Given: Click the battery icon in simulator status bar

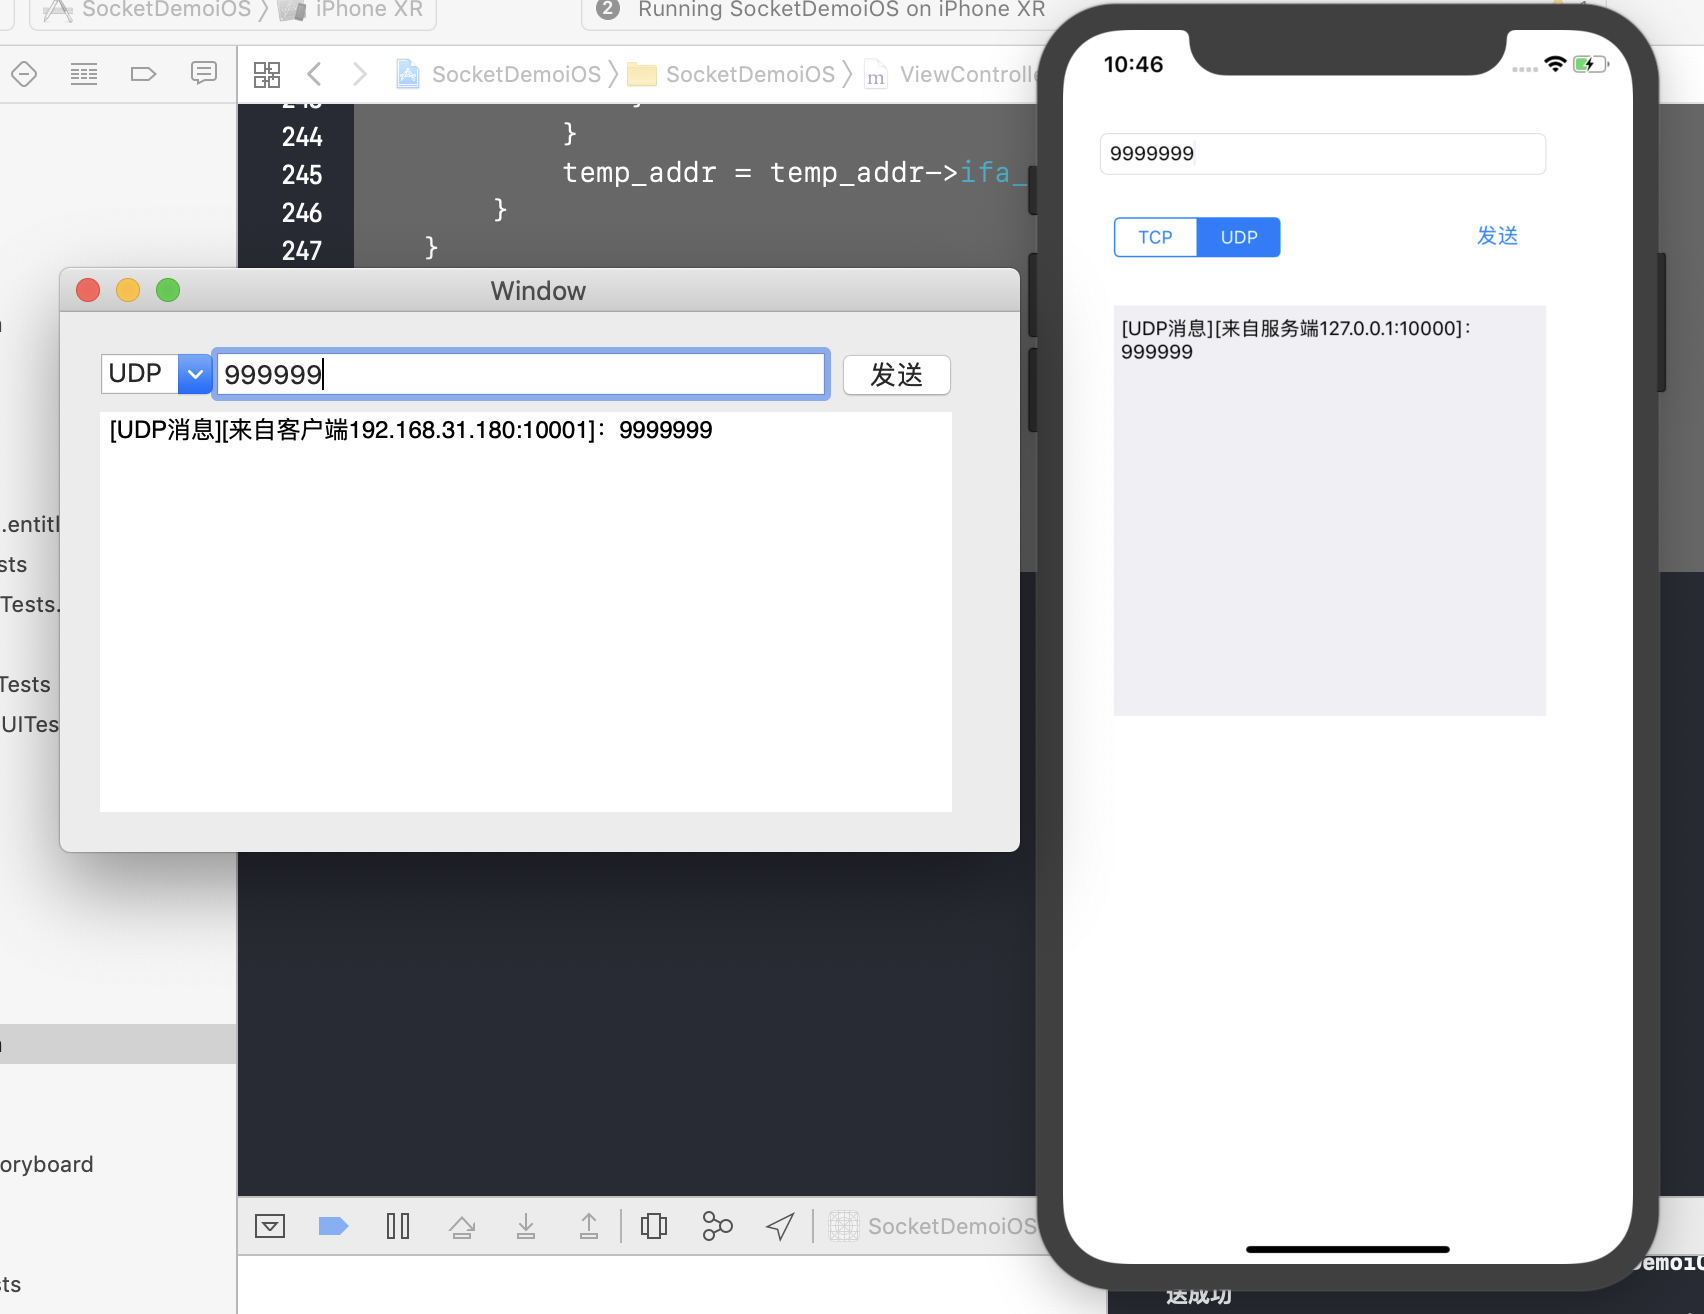Looking at the screenshot, I should click(x=1590, y=64).
